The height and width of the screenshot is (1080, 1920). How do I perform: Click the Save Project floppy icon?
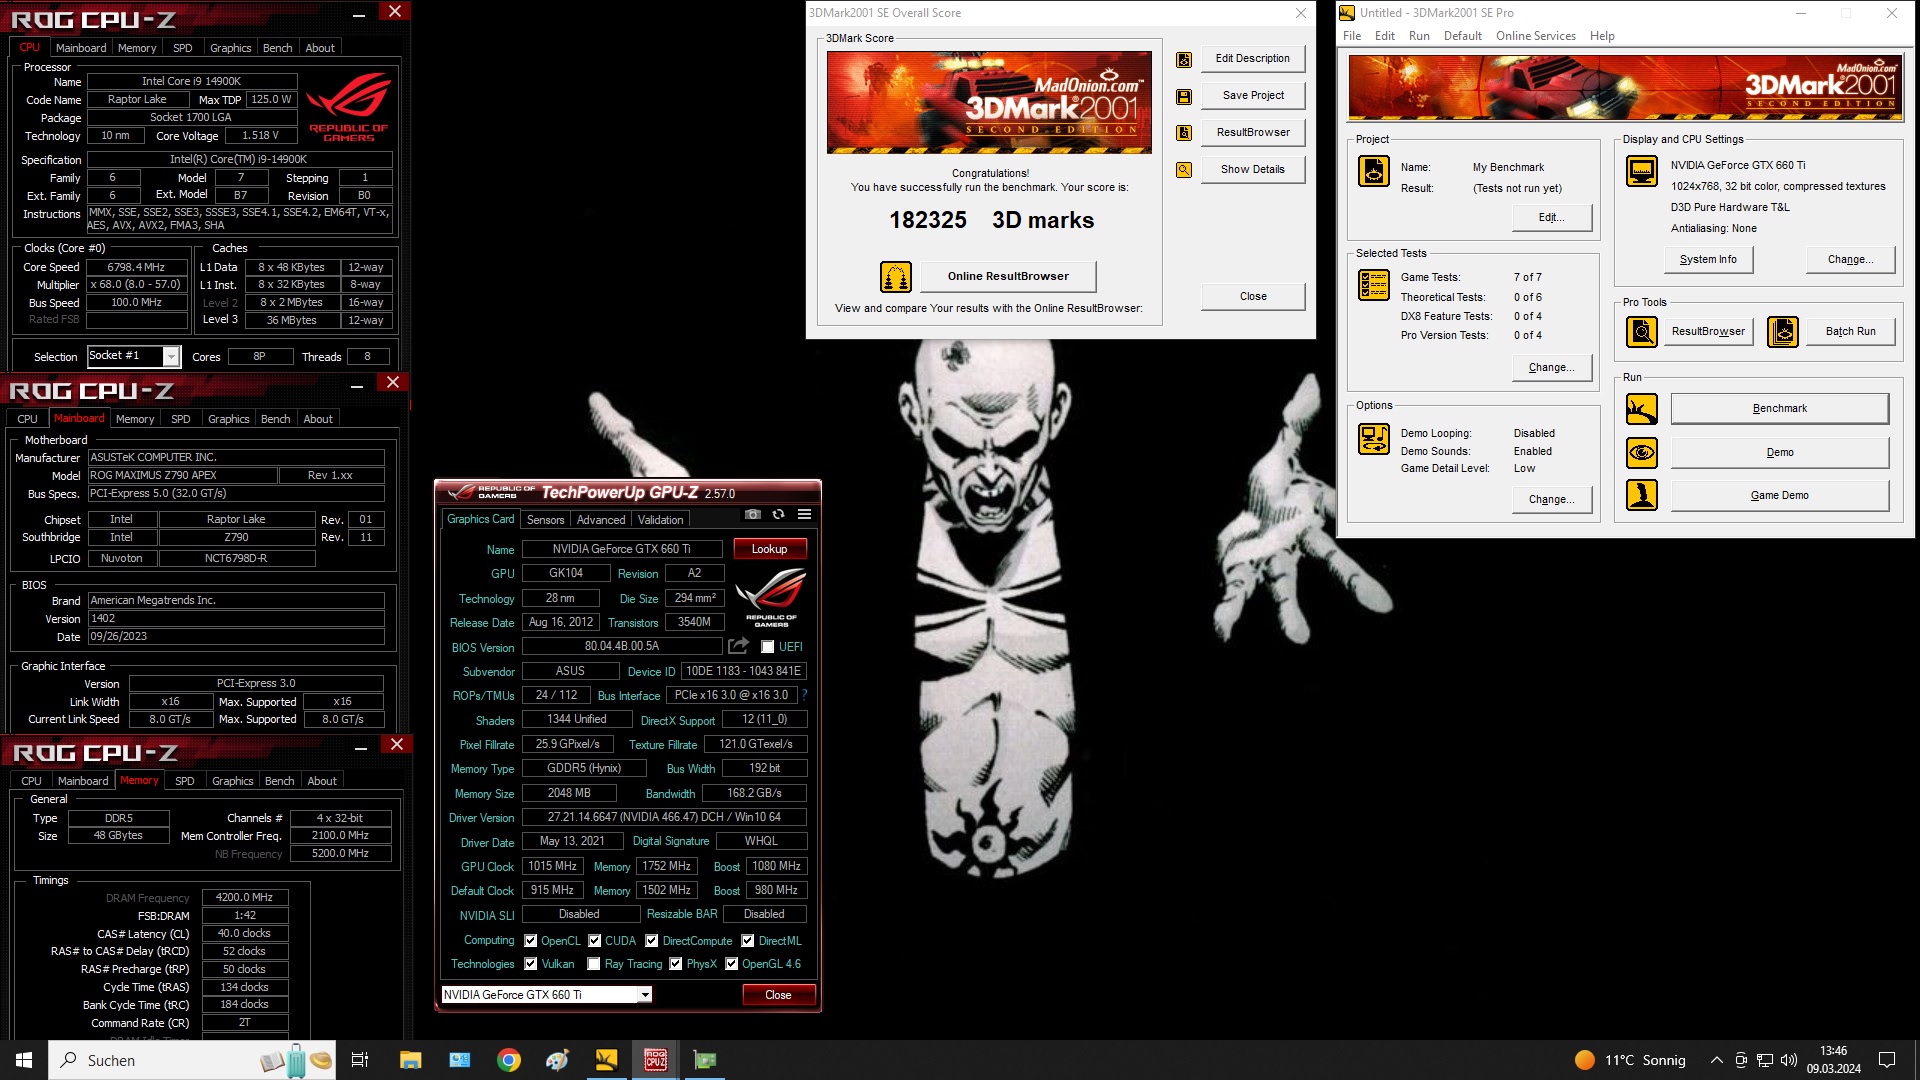(1184, 96)
